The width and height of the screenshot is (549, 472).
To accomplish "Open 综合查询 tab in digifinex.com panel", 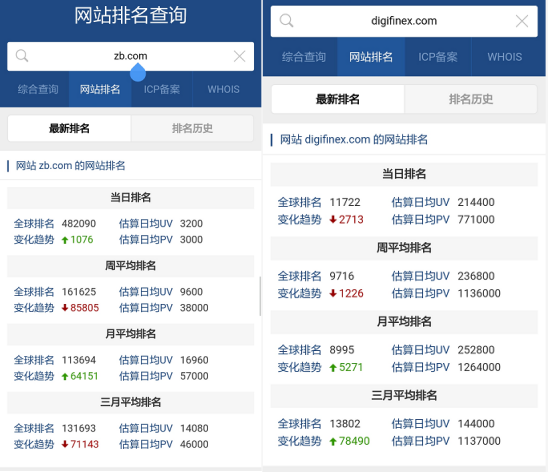I will click(x=304, y=57).
